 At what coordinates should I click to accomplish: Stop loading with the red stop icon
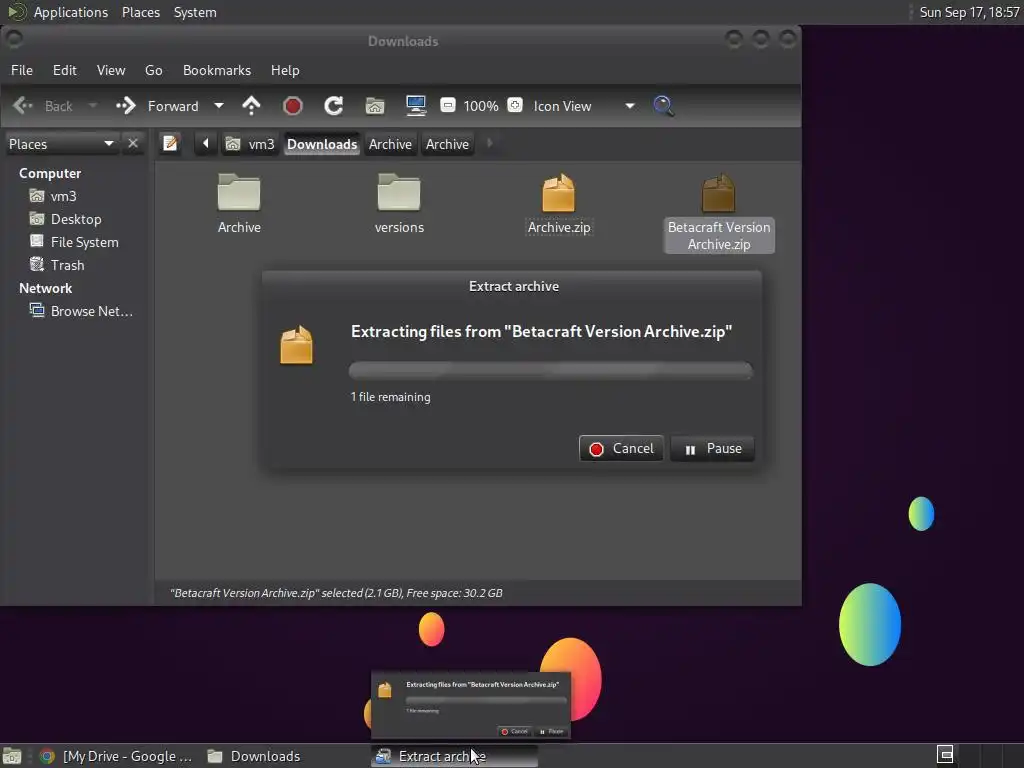[x=293, y=106]
